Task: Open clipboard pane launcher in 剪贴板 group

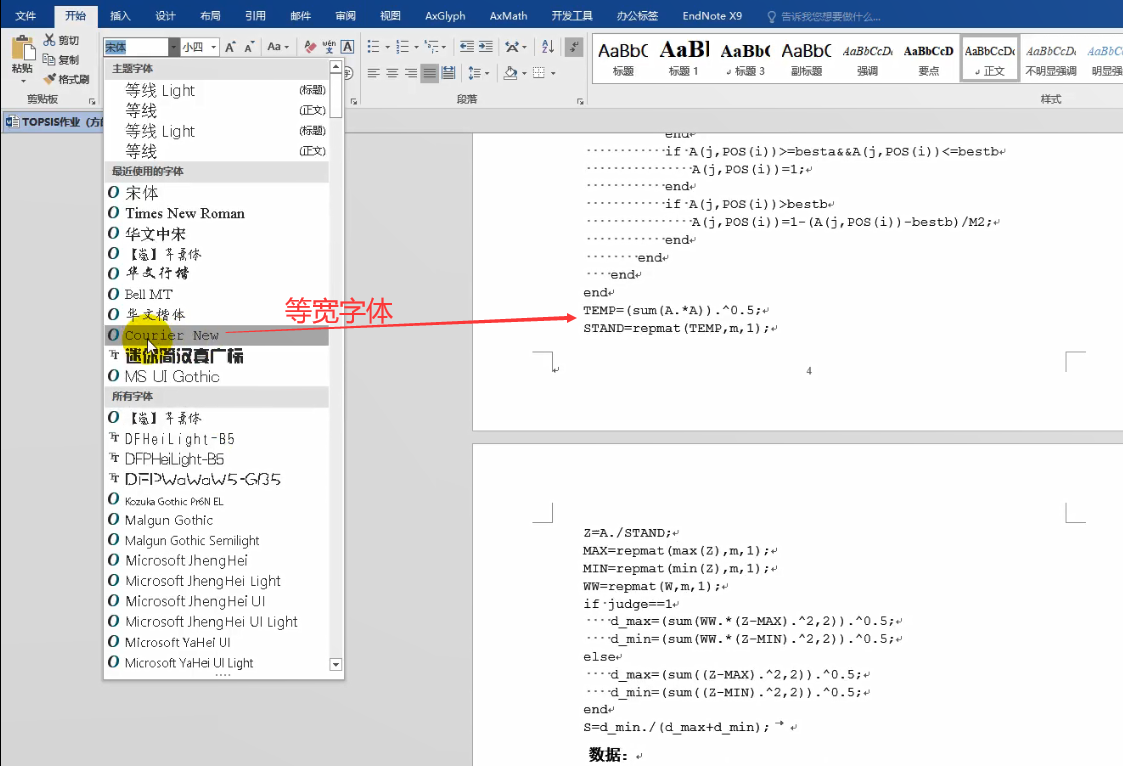Action: pyautogui.click(x=92, y=101)
